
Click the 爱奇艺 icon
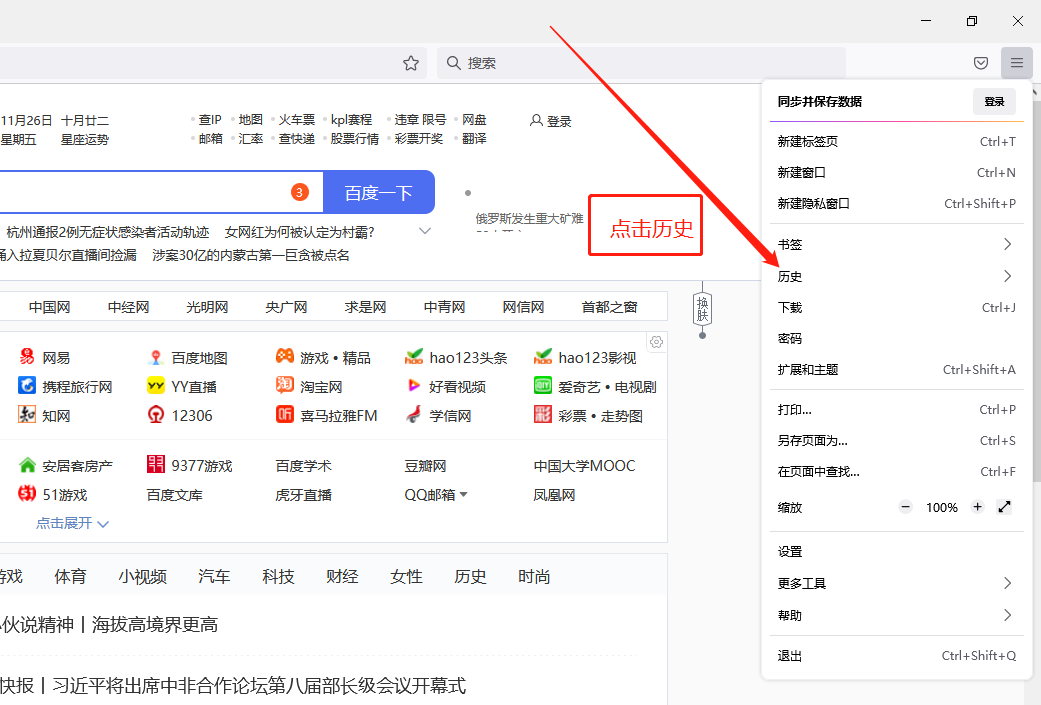tap(542, 386)
